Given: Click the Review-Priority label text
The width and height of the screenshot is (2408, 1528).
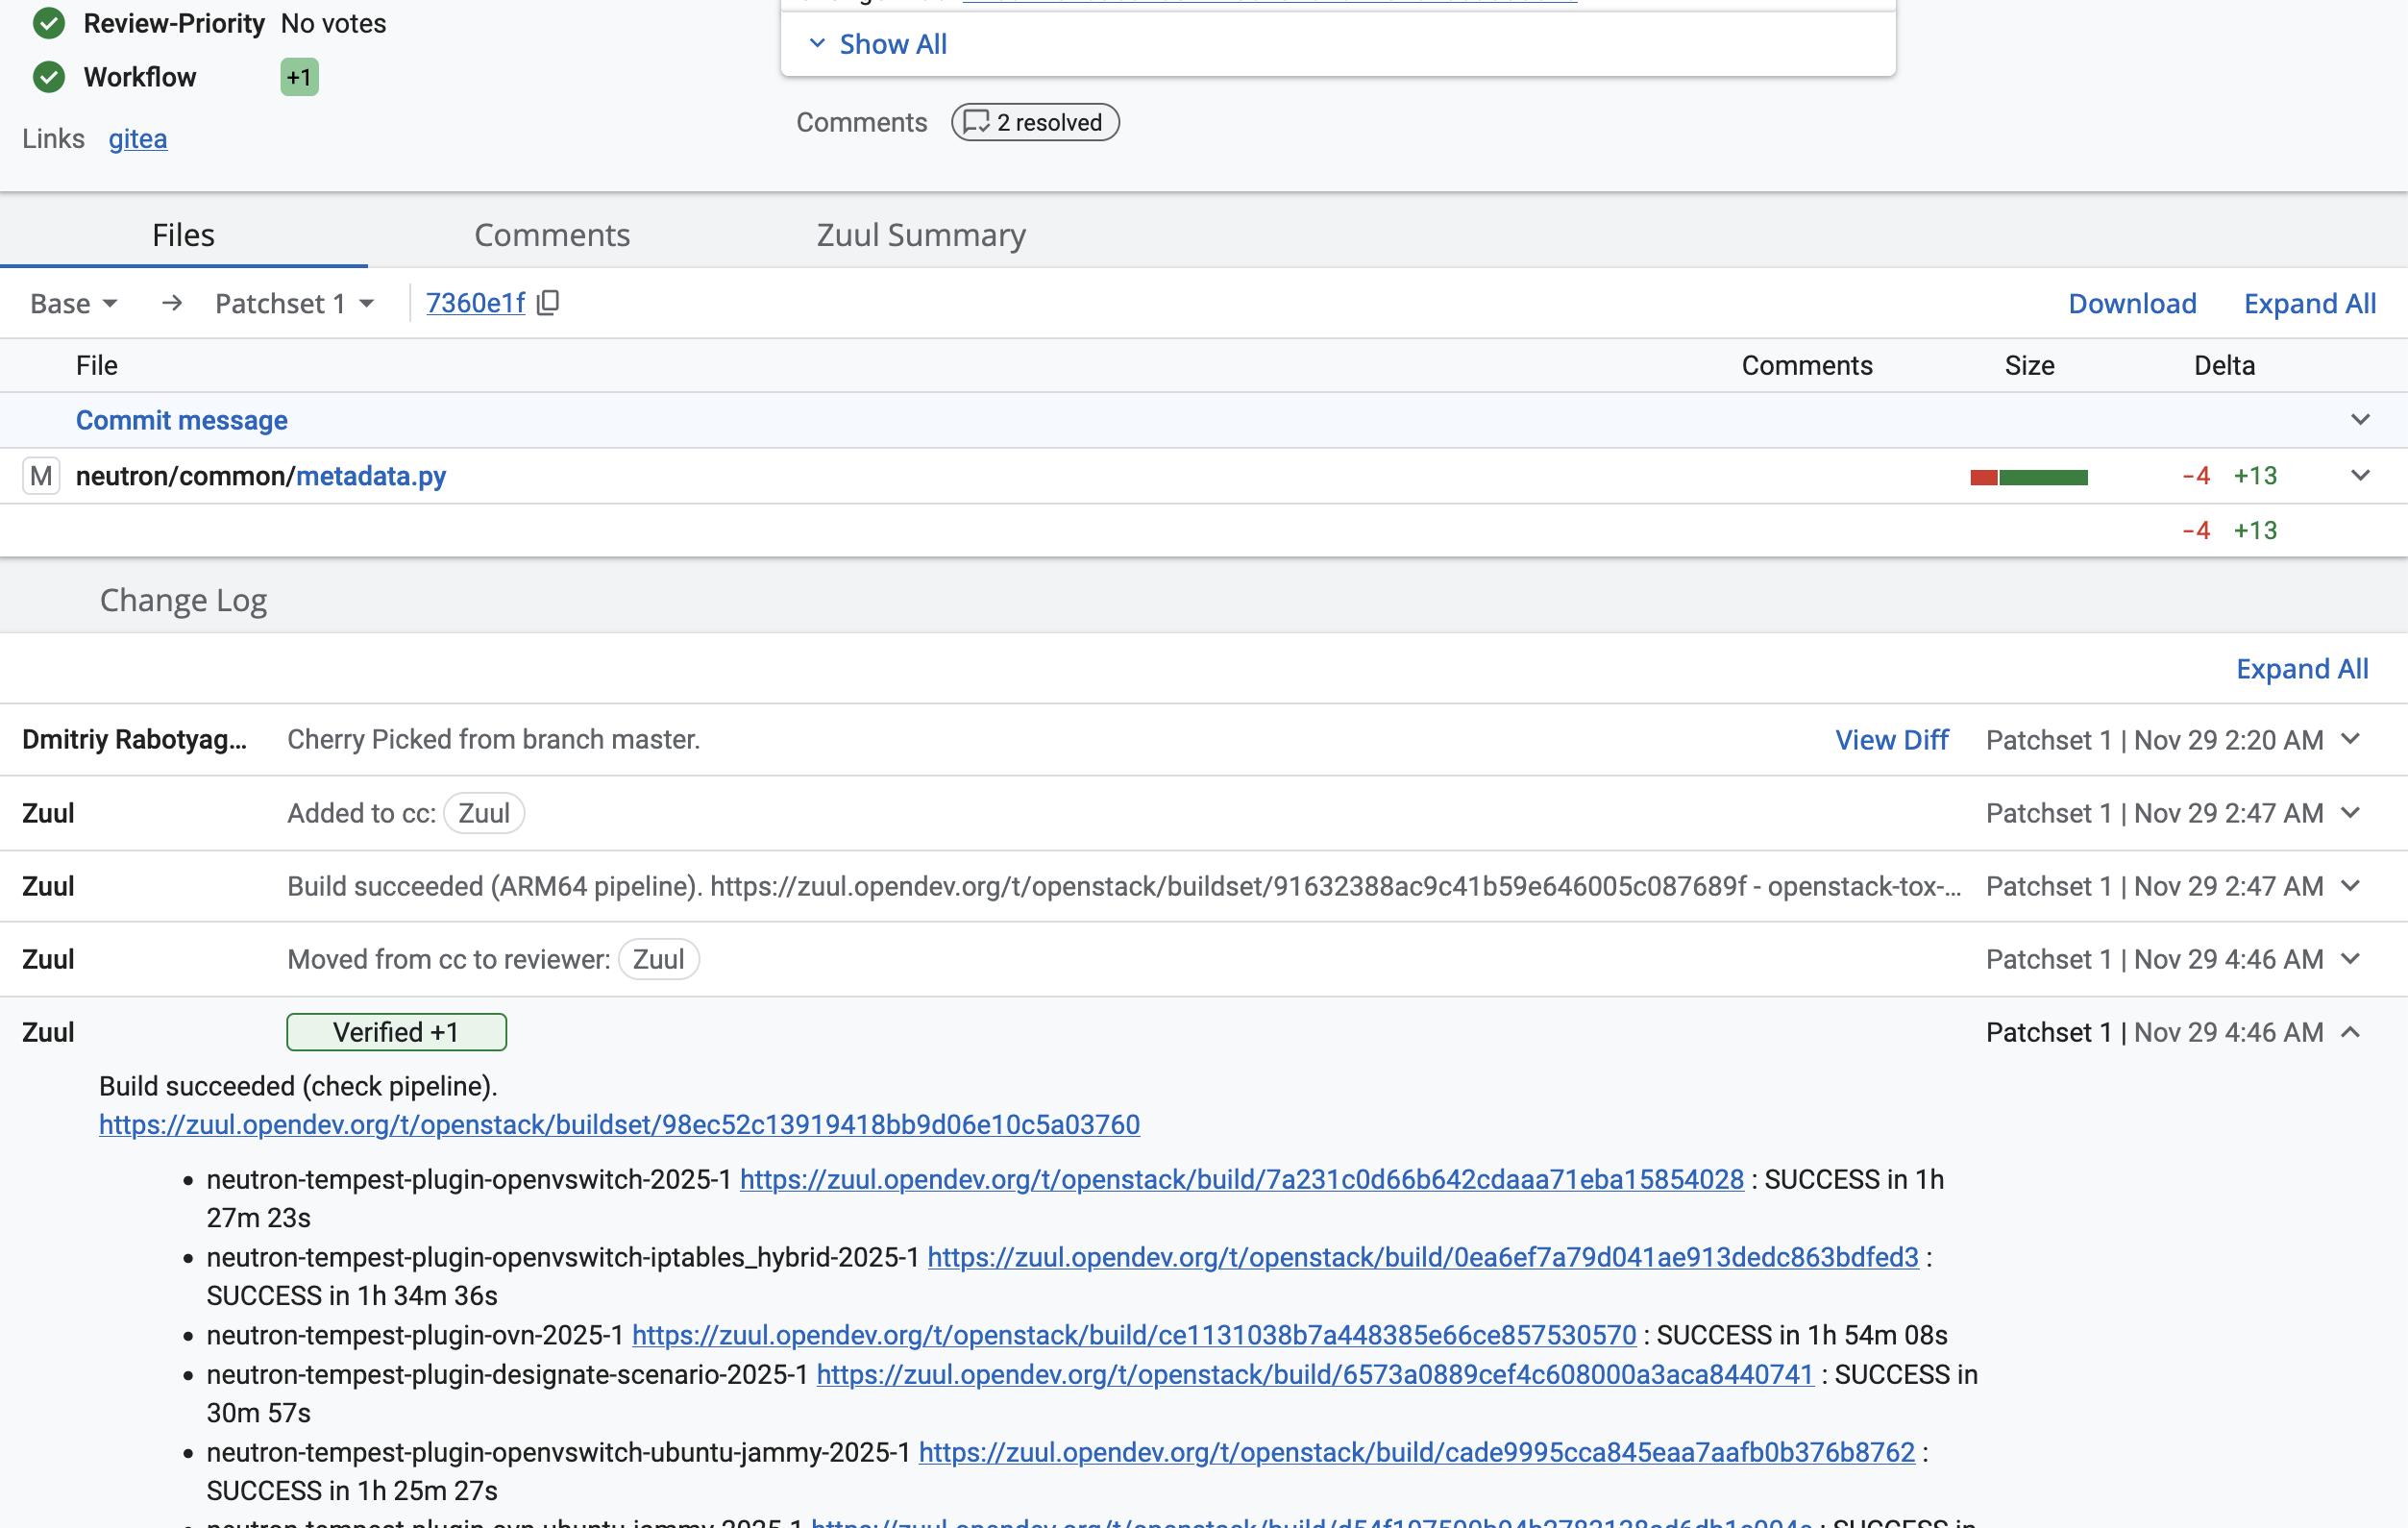Looking at the screenshot, I should (x=174, y=23).
